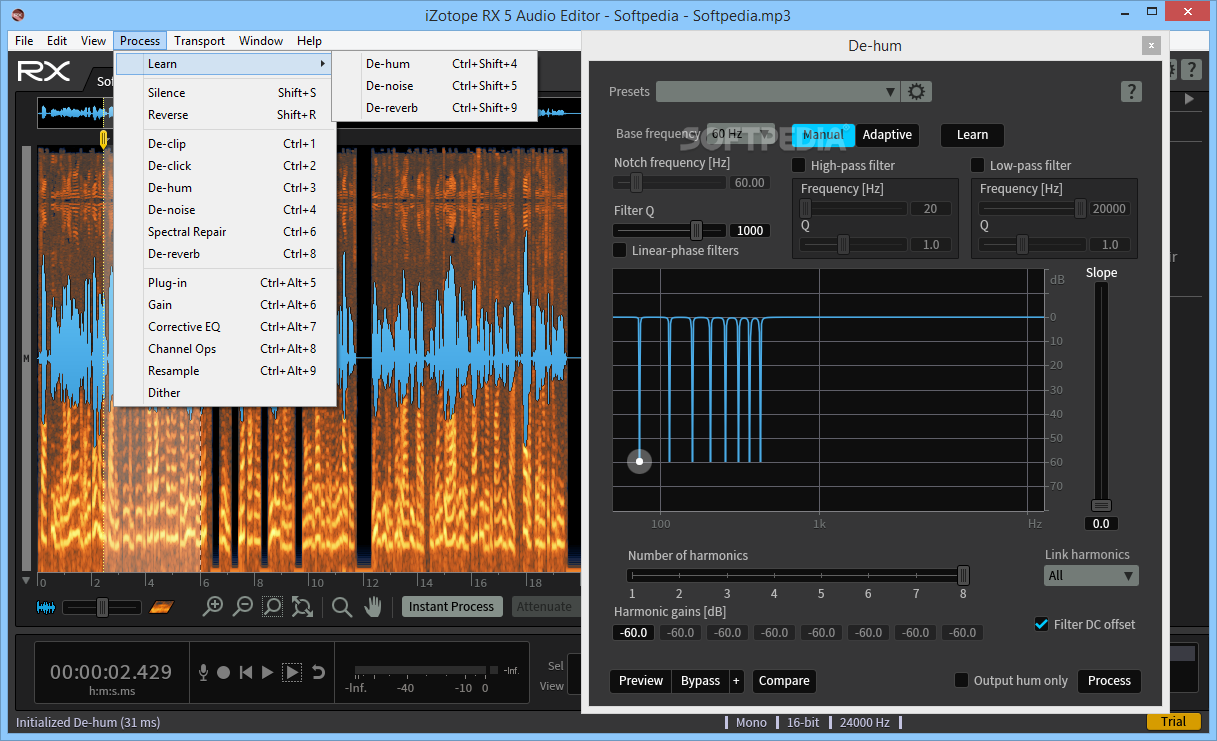Zoom in with the plus magnifier icon

212,606
